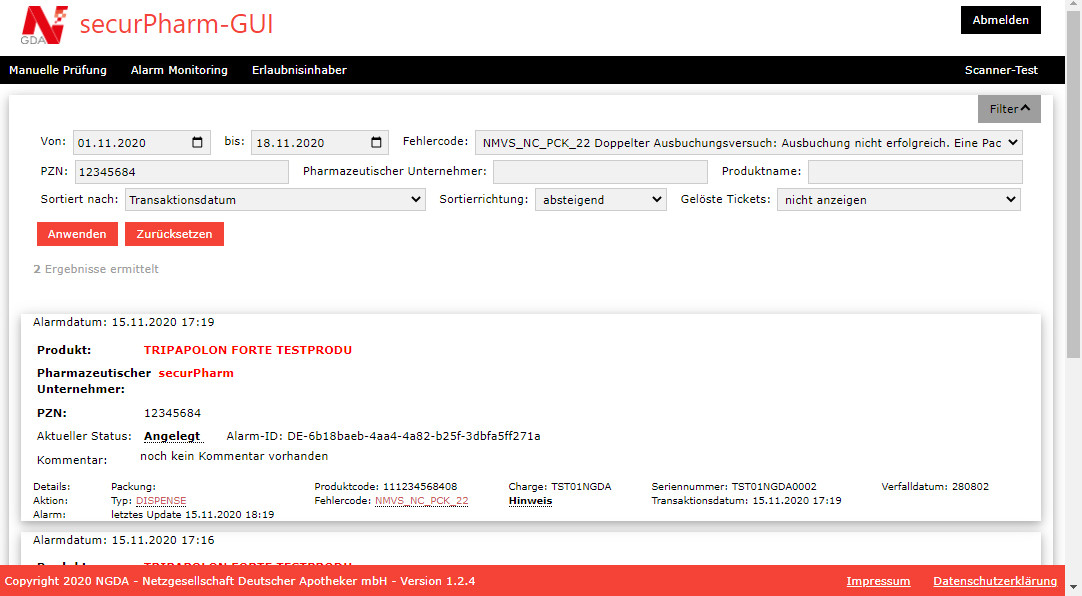Viewport: 1082px width, 596px height.
Task: Click the page vertical scrollbar thumb
Action: (1074, 186)
